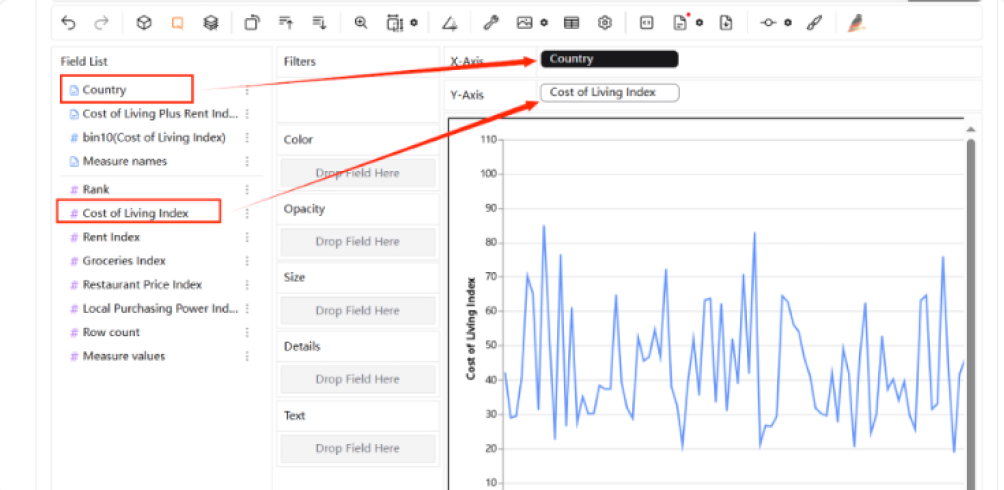Open three-dot menu for Measure names

click(x=247, y=161)
